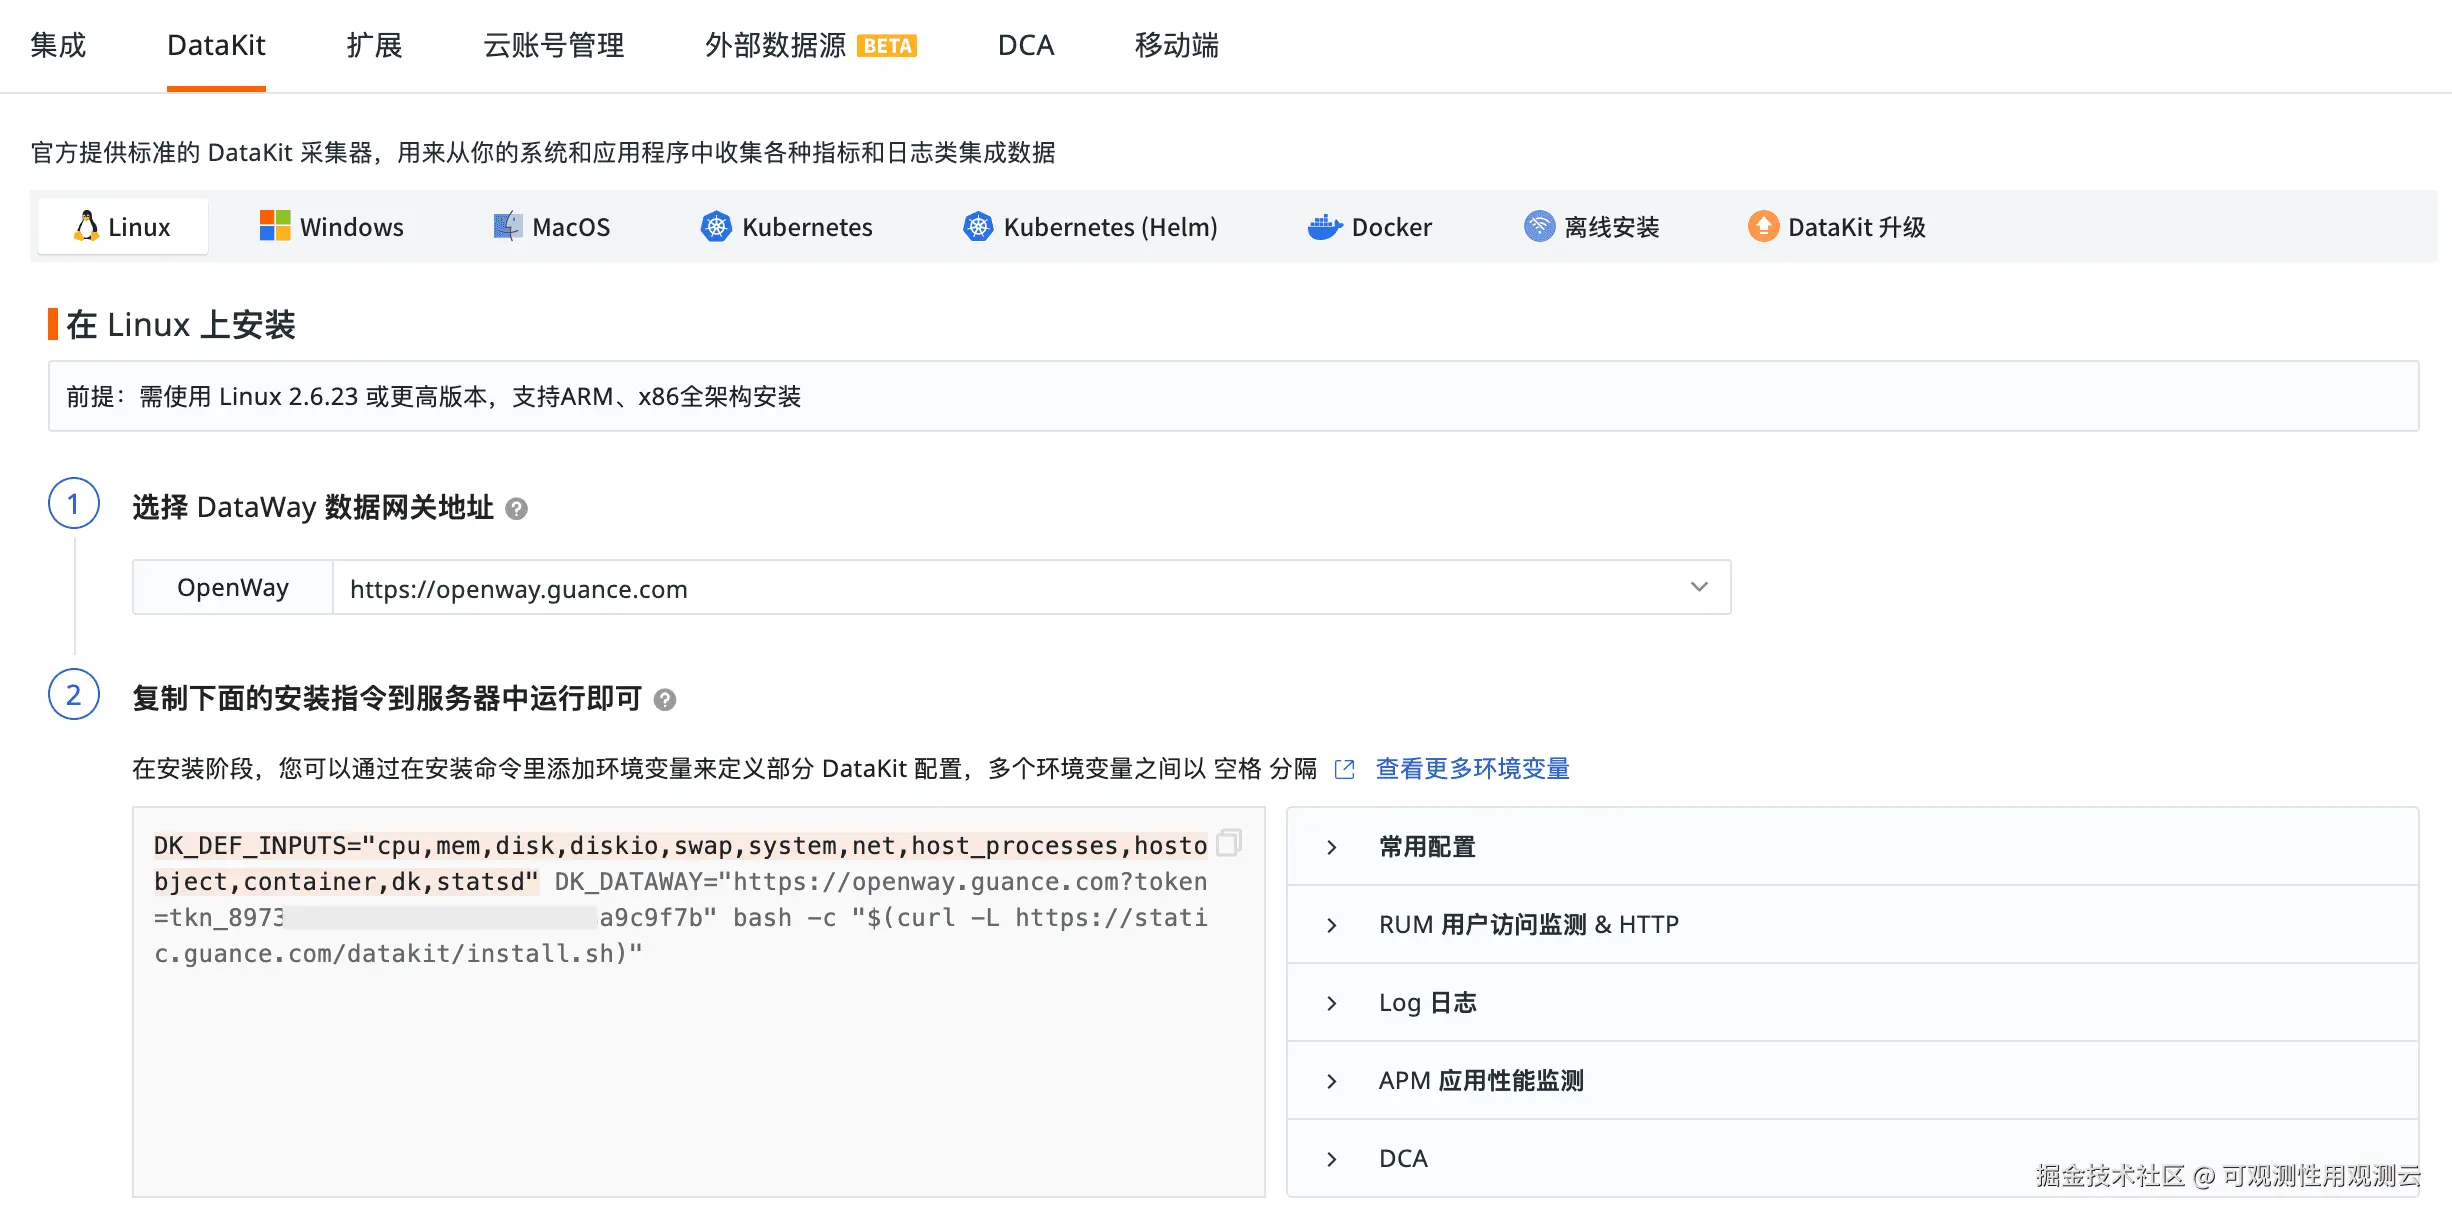Image resolution: width=2452 pixels, height=1220 pixels.
Task: Click the copy icon in install command box
Action: pos(1229,842)
